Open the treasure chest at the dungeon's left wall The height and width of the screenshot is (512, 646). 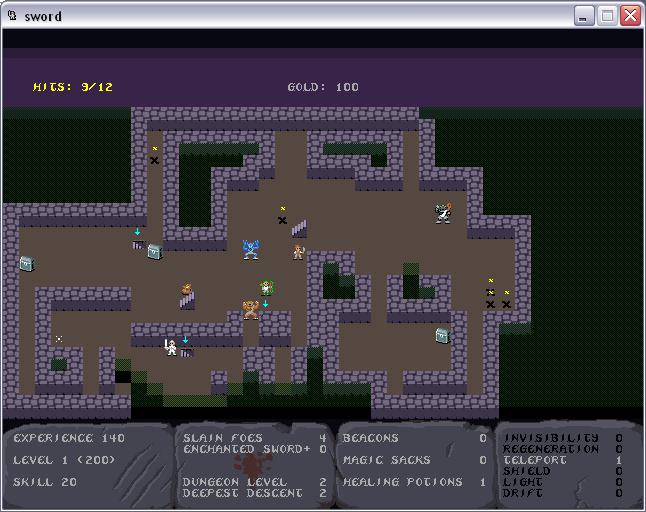27,264
